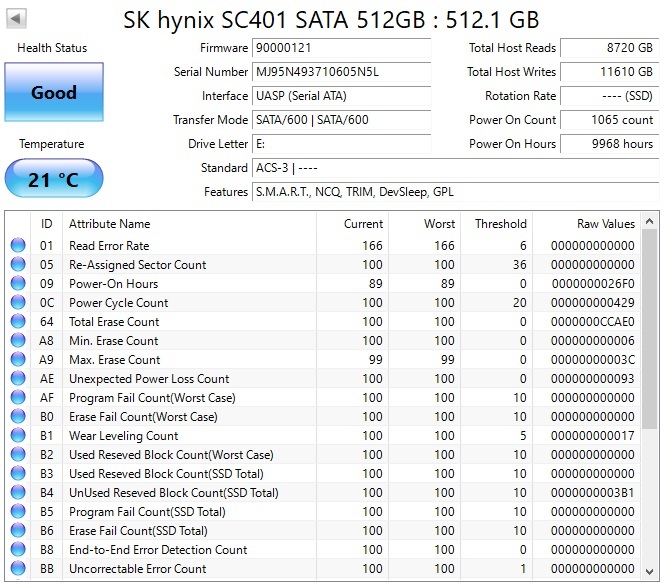Click status circle for UnUsed Reseved Block Count

click(x=18, y=492)
